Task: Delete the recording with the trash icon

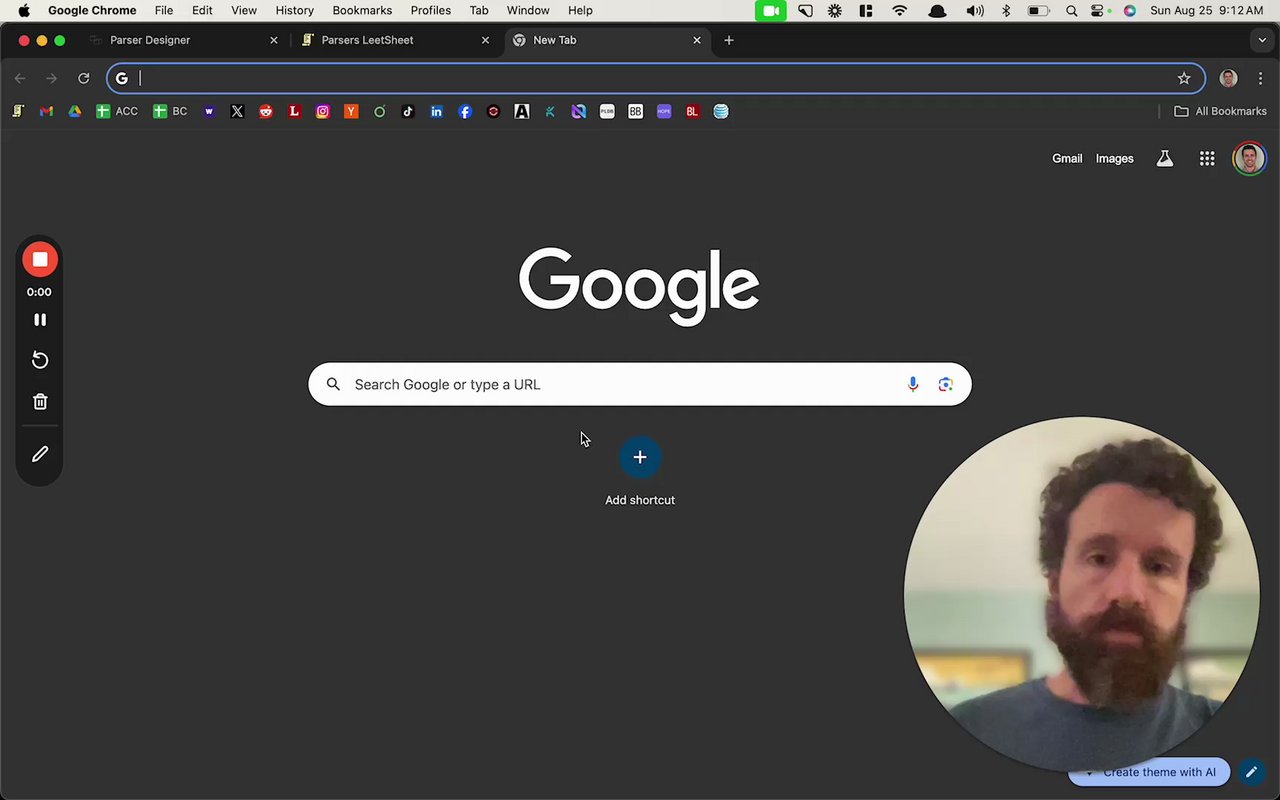Action: [40, 402]
